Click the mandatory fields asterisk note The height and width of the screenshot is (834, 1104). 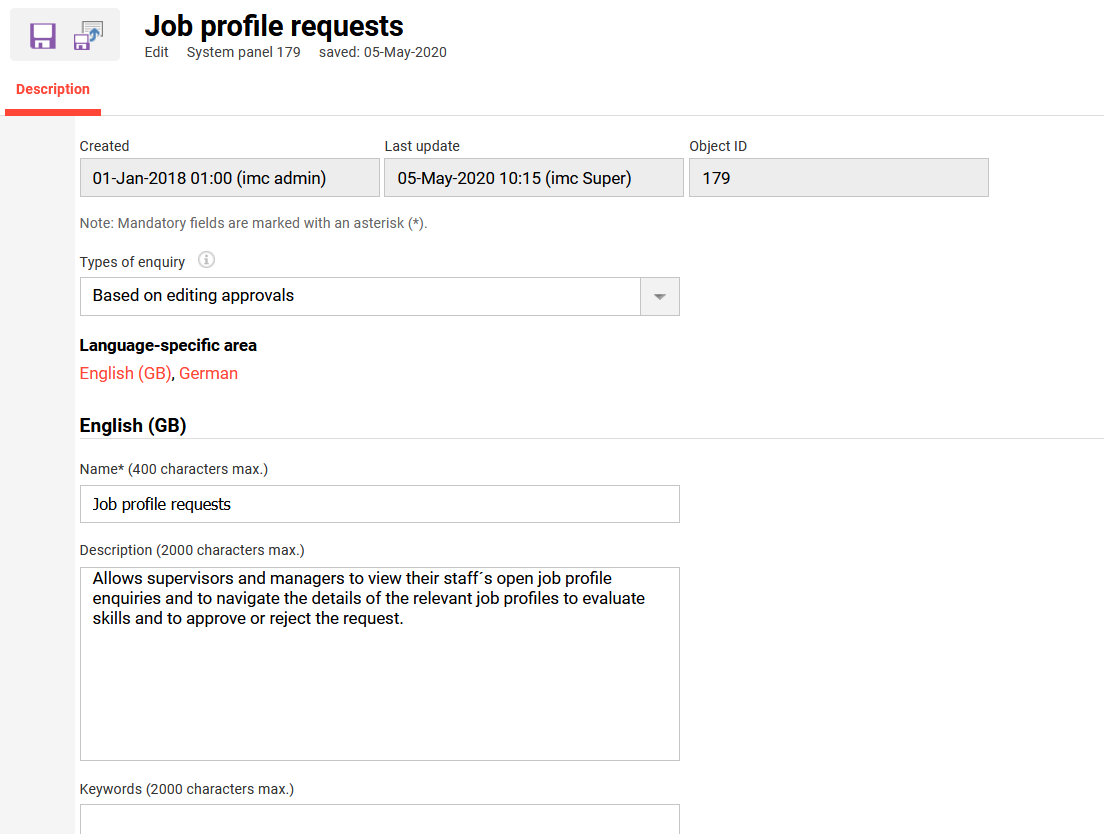click(253, 223)
